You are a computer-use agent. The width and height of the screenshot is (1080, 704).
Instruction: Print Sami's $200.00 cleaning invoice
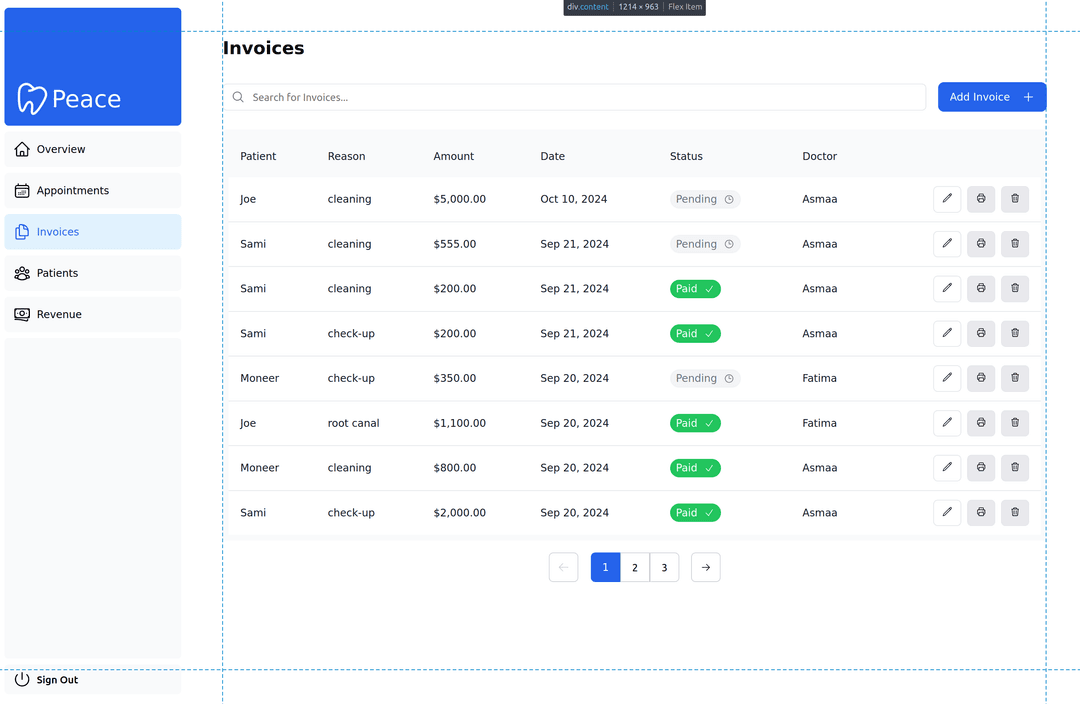[x=981, y=289]
